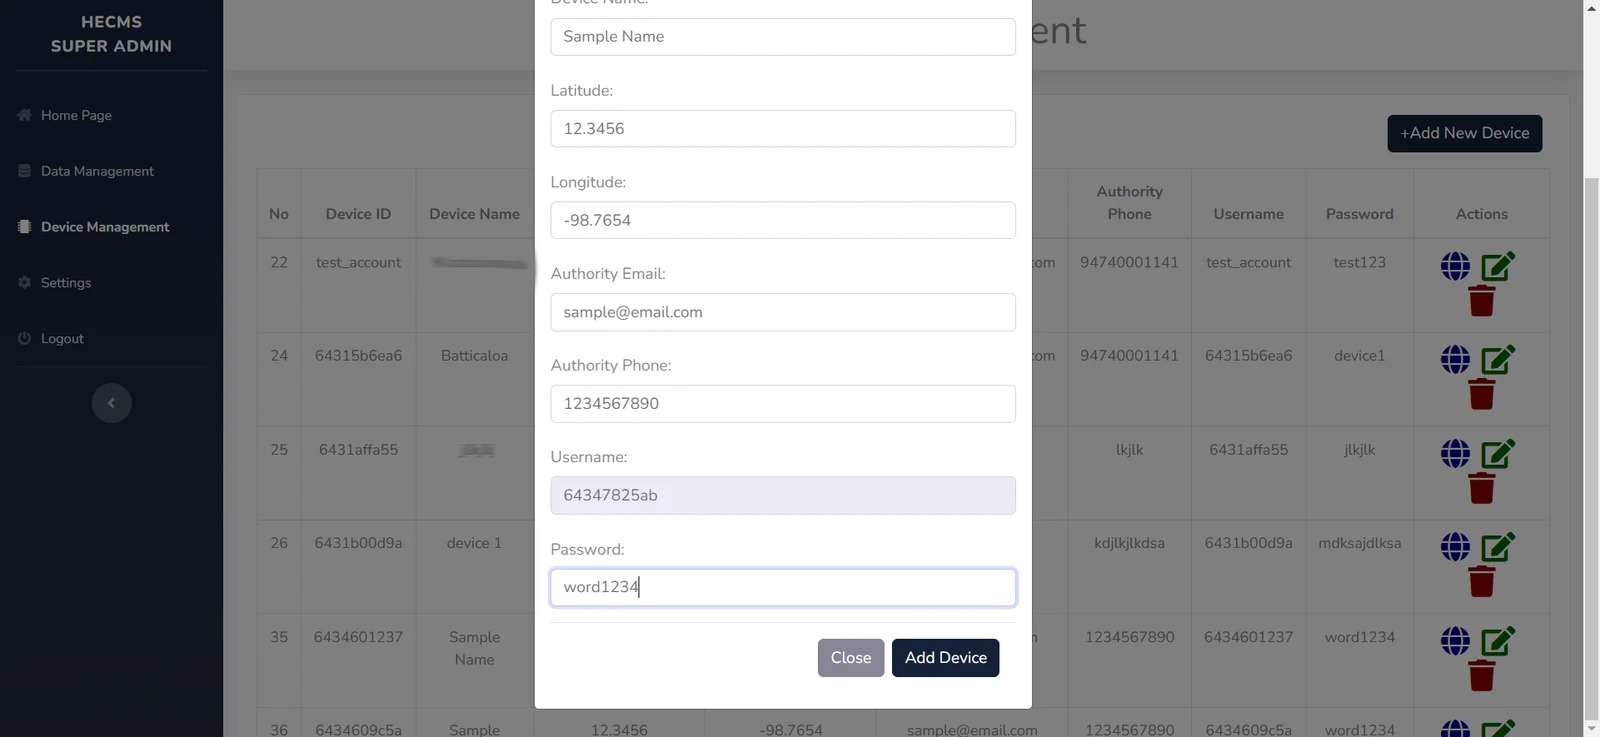The image size is (1600, 737).
Task: Click the edit icon for test_account device
Action: click(x=1497, y=266)
